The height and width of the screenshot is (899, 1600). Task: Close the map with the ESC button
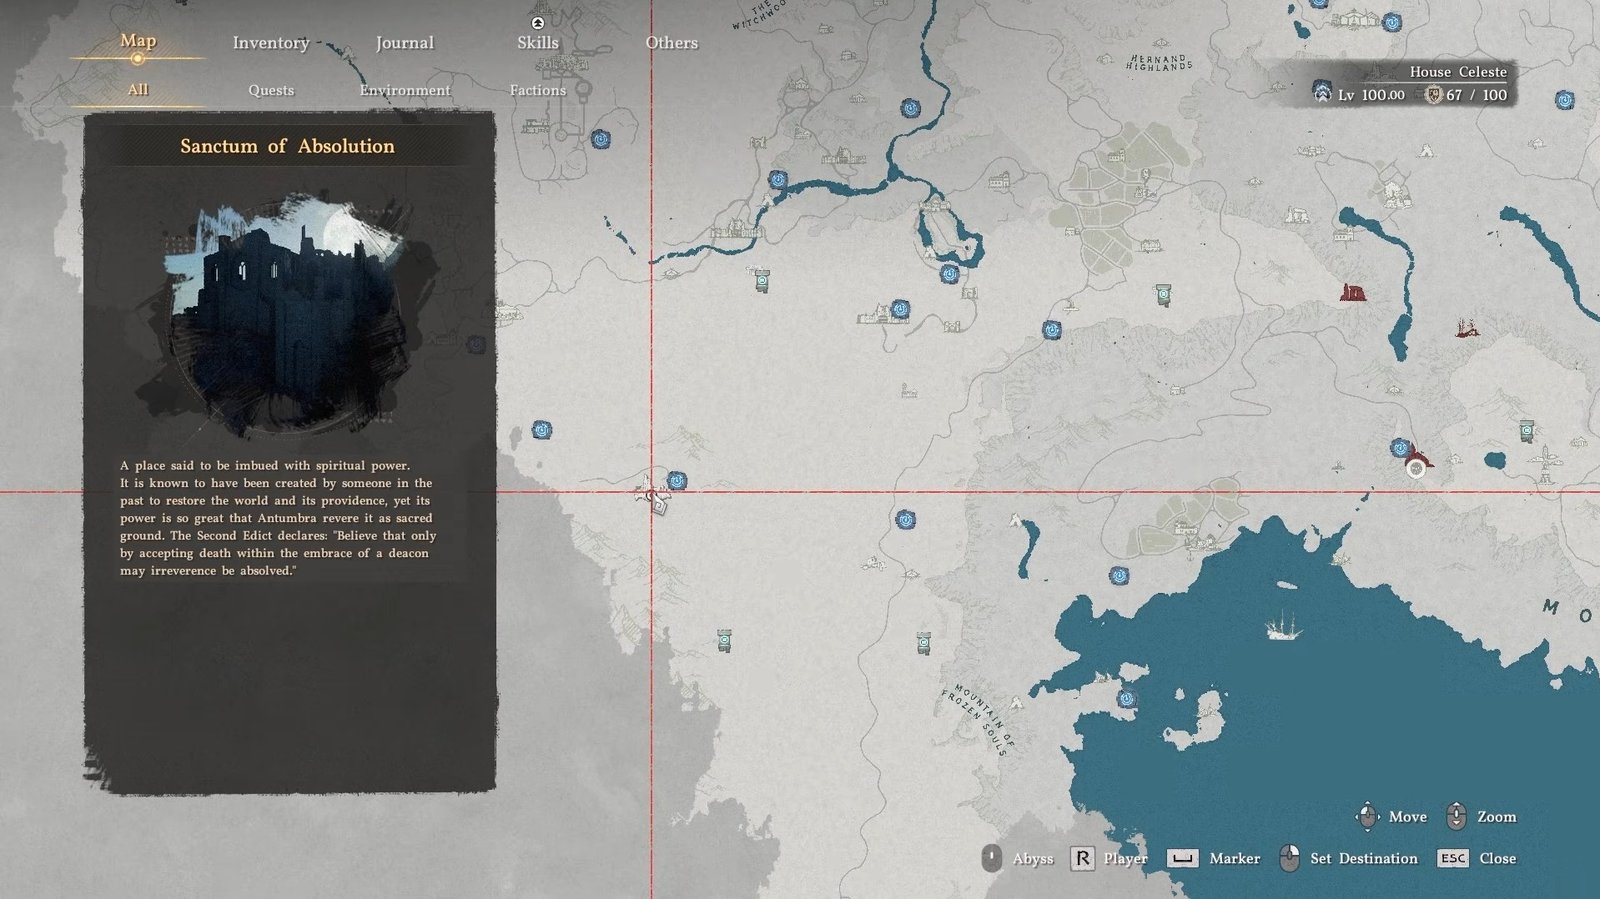[x=1452, y=858]
